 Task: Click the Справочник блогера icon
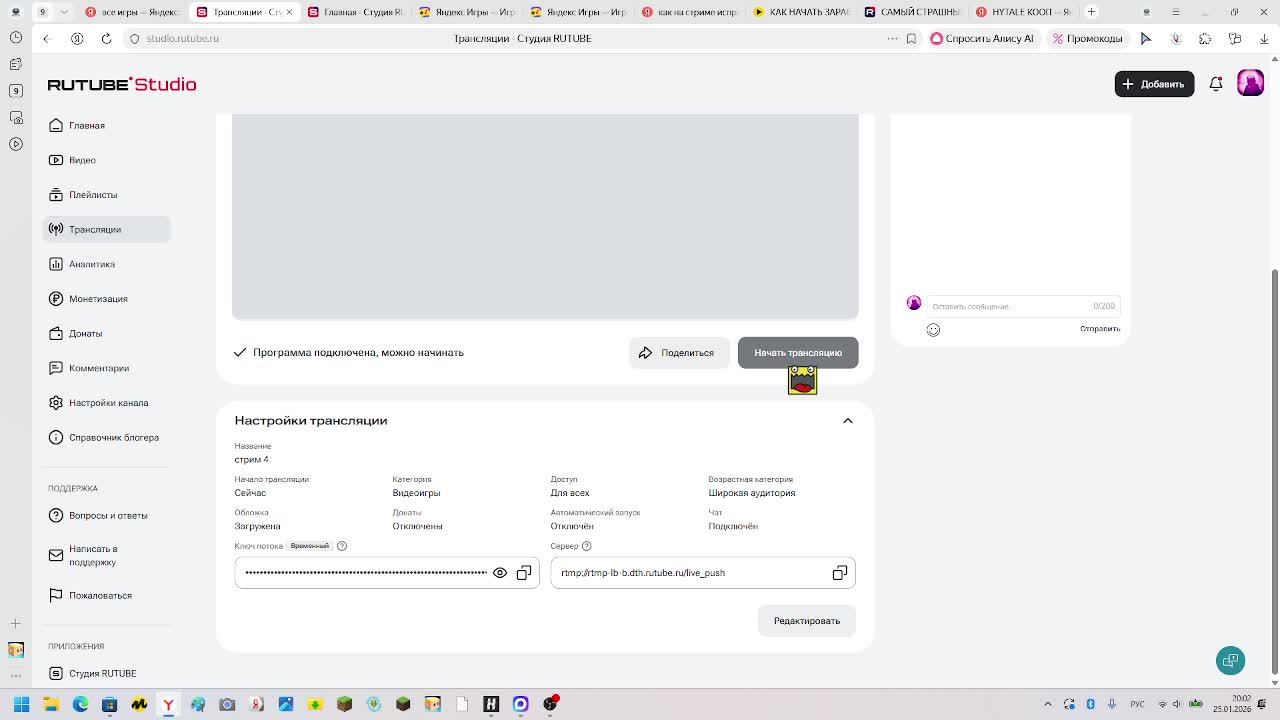[x=56, y=437]
